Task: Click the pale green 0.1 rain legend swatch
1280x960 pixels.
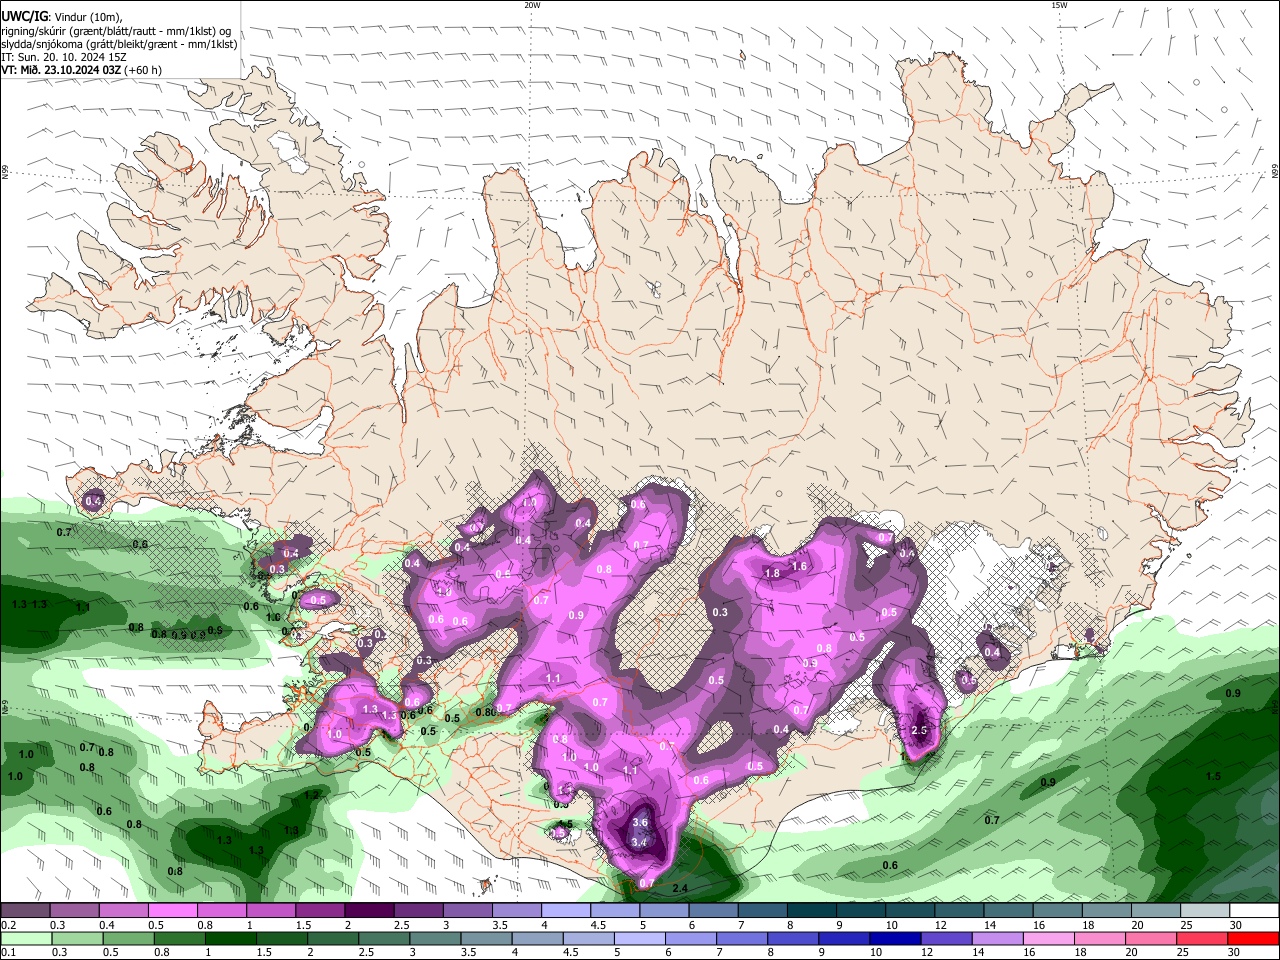Action: [25, 939]
